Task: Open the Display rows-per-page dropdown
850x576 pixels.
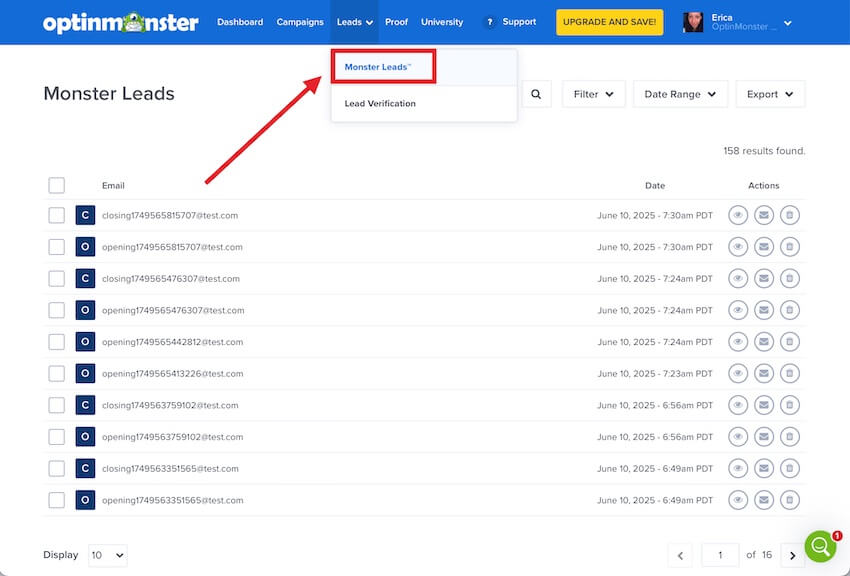Action: click(x=107, y=554)
